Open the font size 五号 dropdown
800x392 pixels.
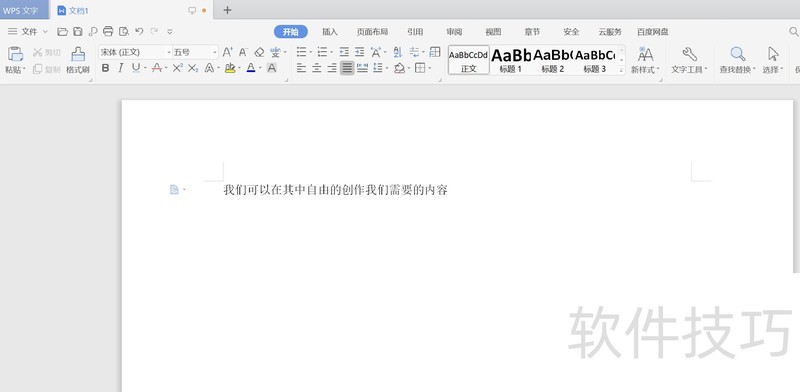(195, 52)
